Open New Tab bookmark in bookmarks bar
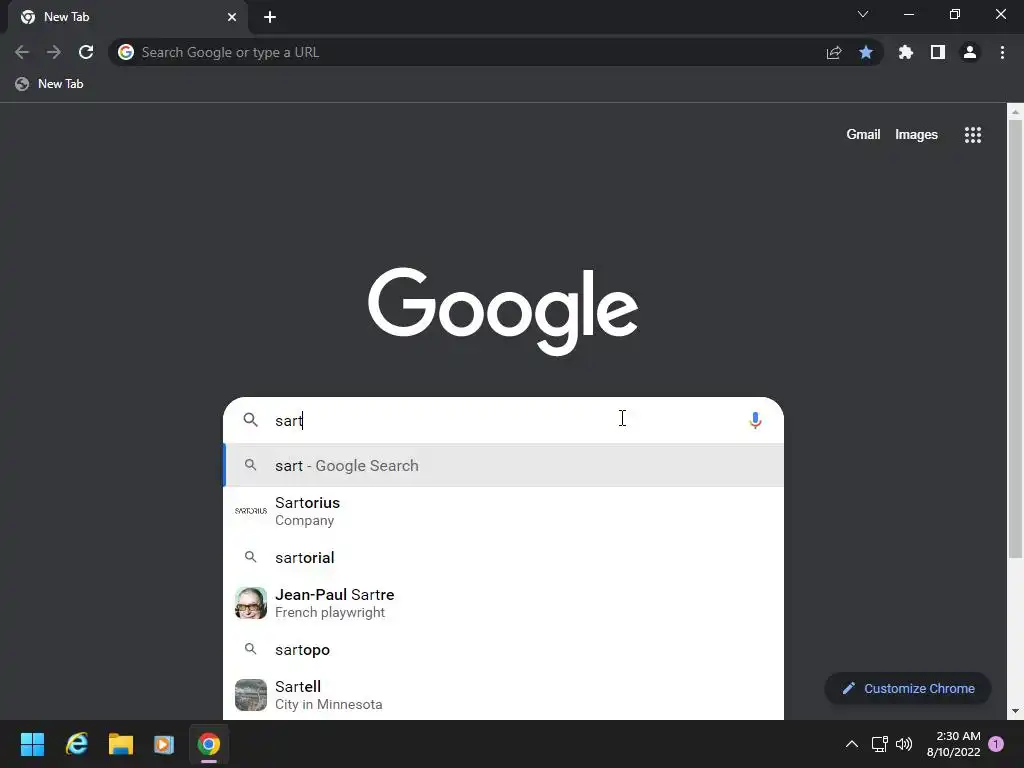 pos(50,84)
